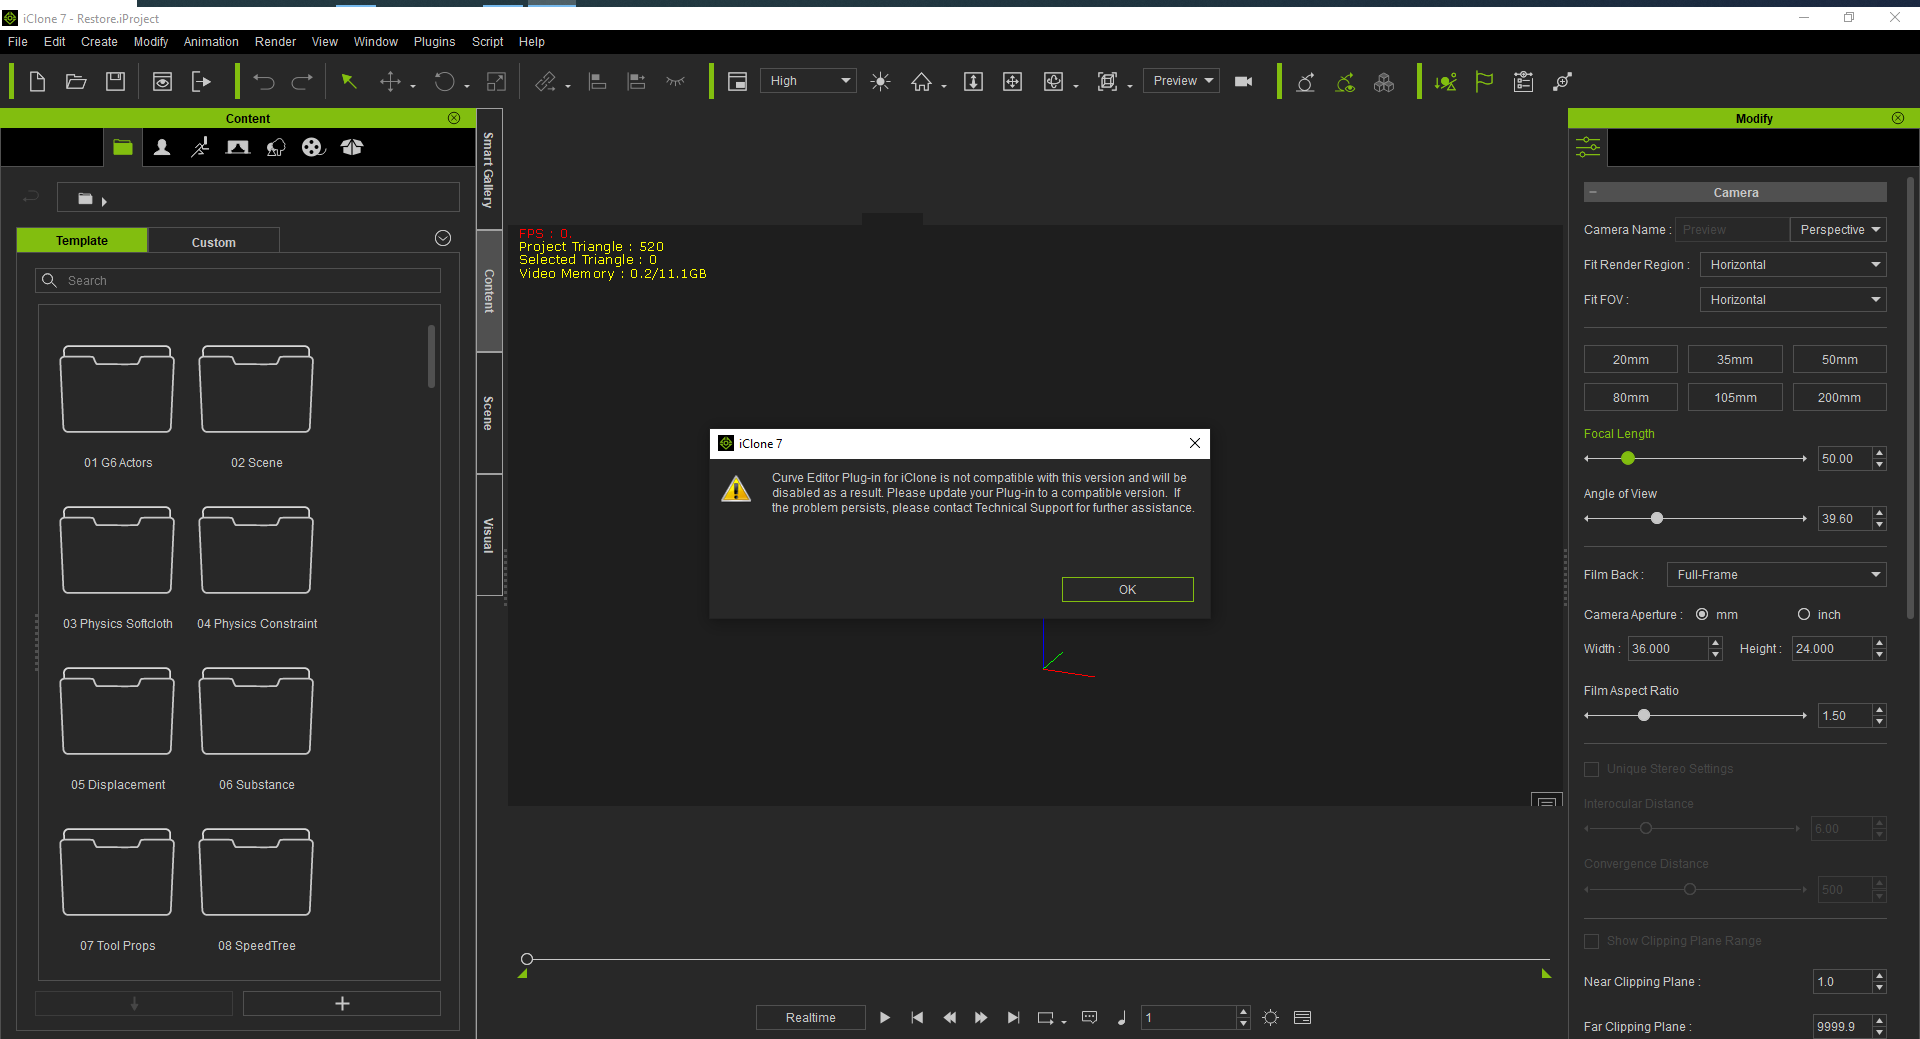
Task: Open the Animation tab in Content panel
Action: 200,148
